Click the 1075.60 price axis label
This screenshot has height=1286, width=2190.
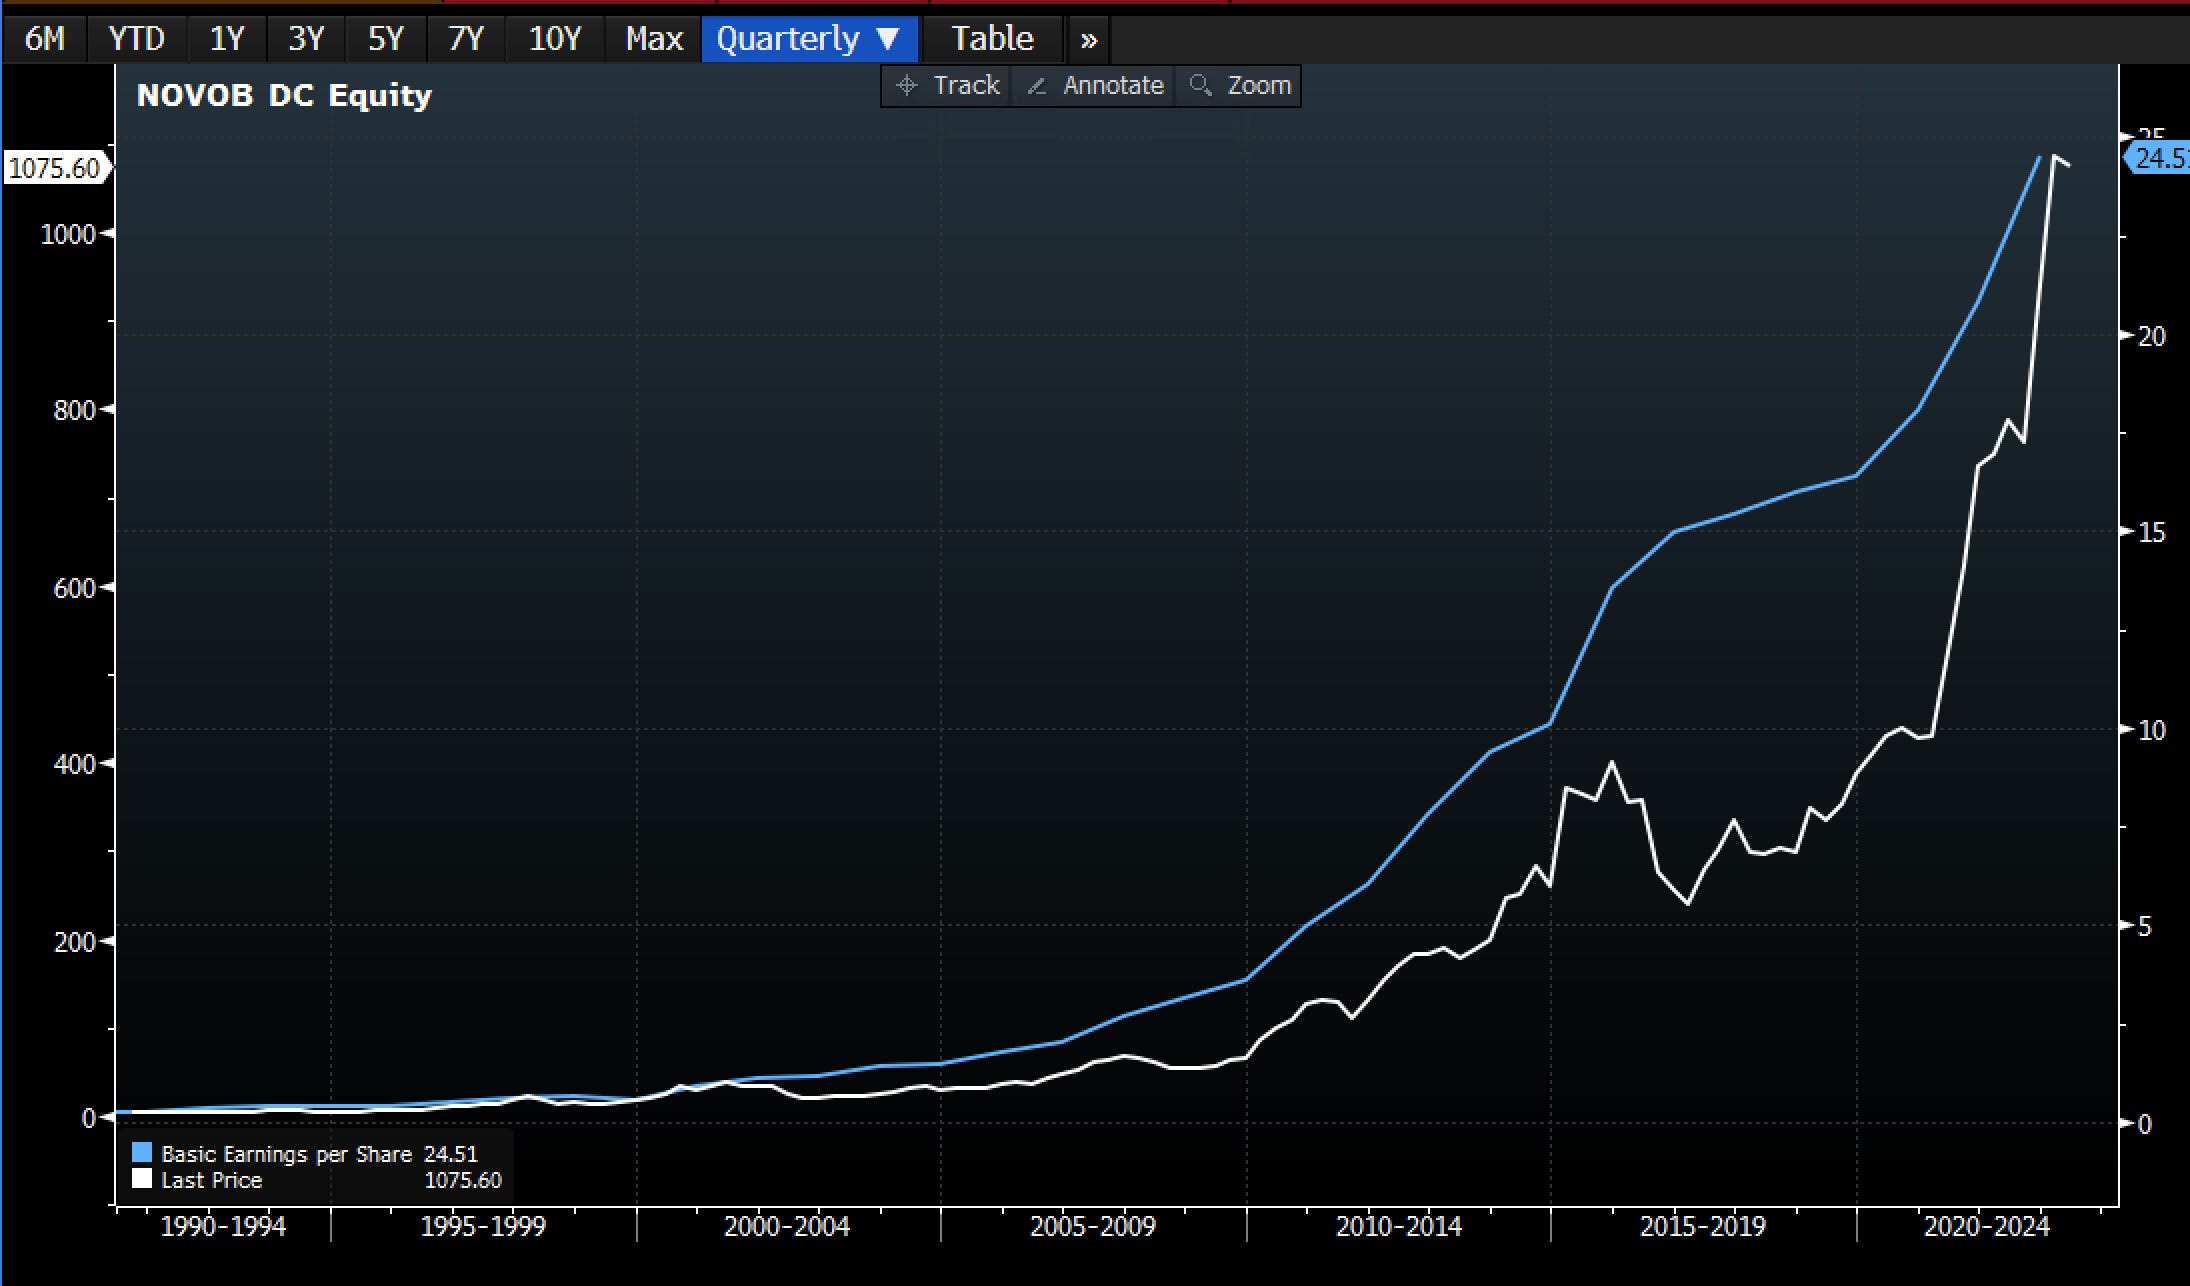pyautogui.click(x=55, y=168)
